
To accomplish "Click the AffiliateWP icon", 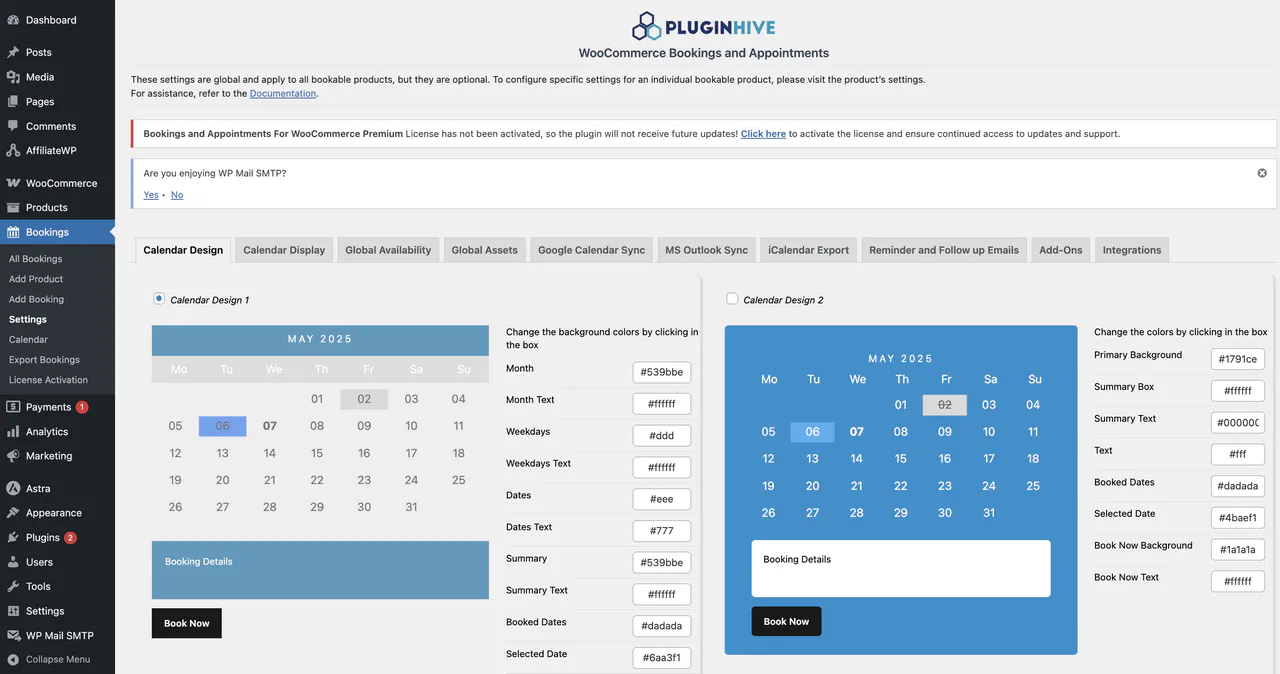I will click(x=13, y=150).
